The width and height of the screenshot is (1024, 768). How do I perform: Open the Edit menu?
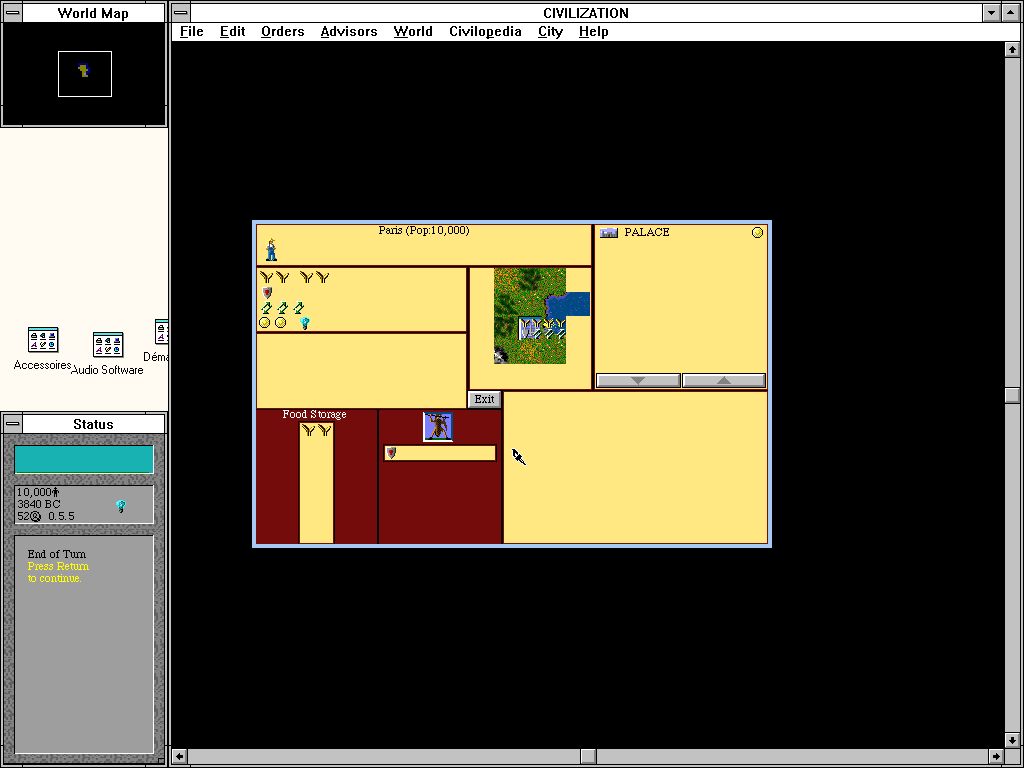pos(232,31)
